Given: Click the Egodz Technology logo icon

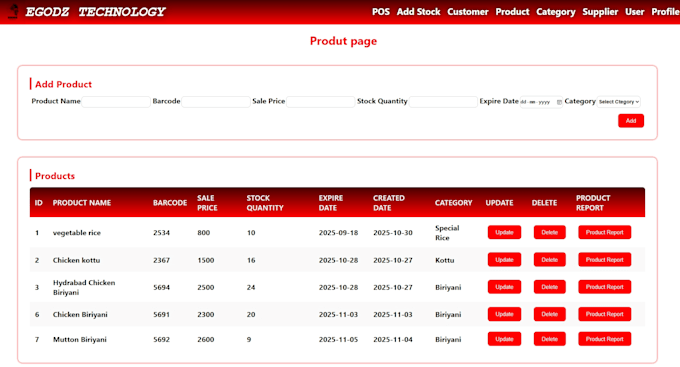Looking at the screenshot, I should pyautogui.click(x=13, y=11).
